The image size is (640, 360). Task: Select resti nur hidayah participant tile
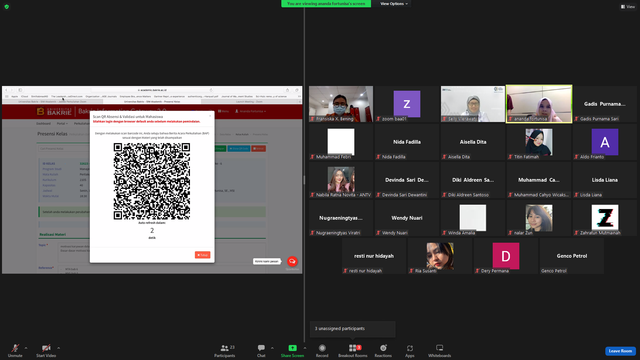point(374,256)
